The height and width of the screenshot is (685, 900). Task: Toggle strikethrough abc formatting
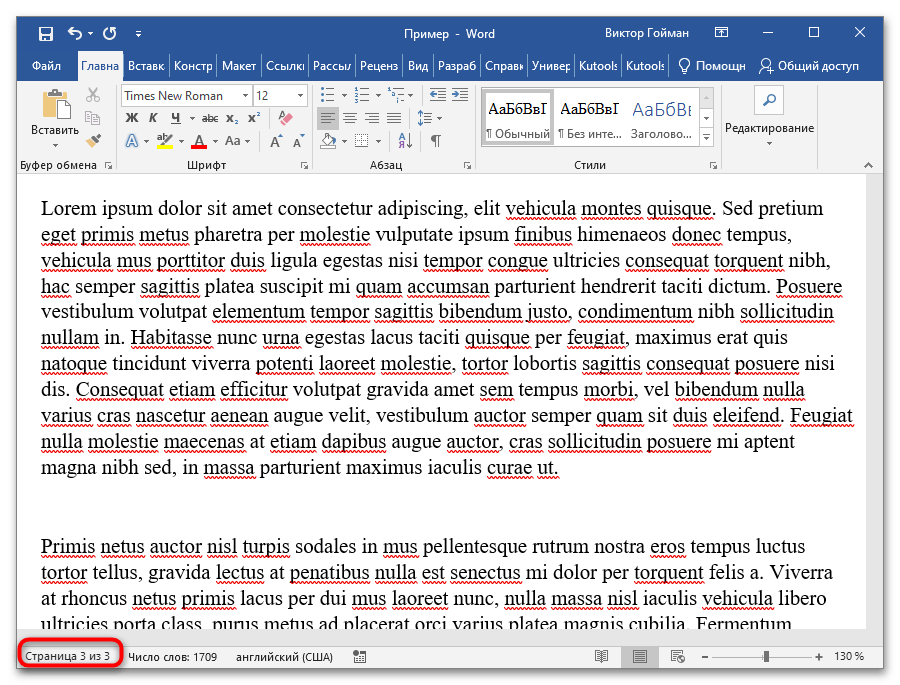pyautogui.click(x=210, y=118)
